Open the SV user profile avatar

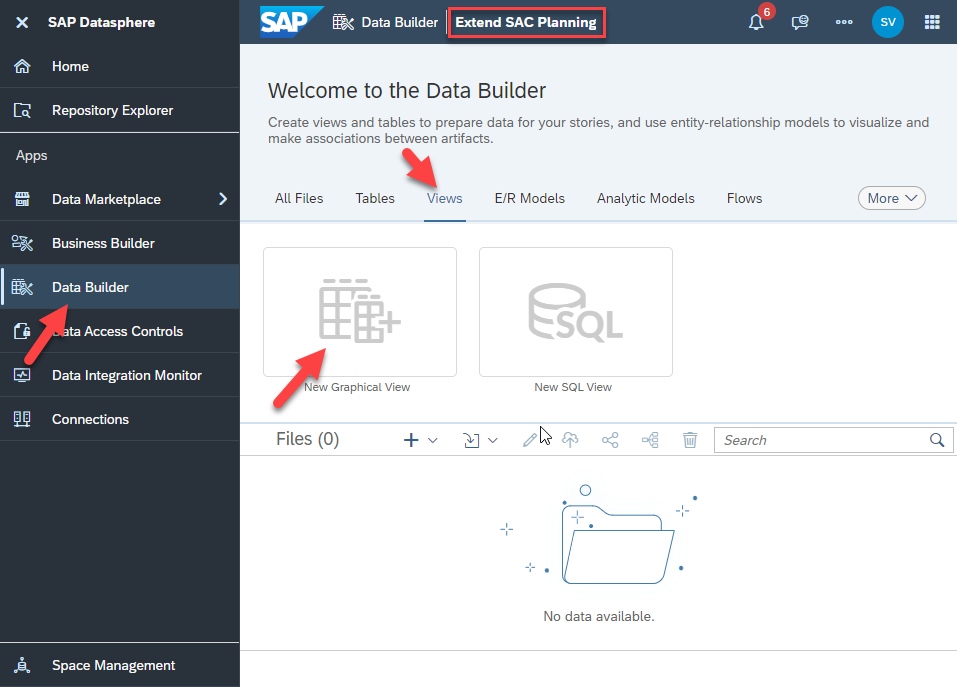tap(887, 22)
